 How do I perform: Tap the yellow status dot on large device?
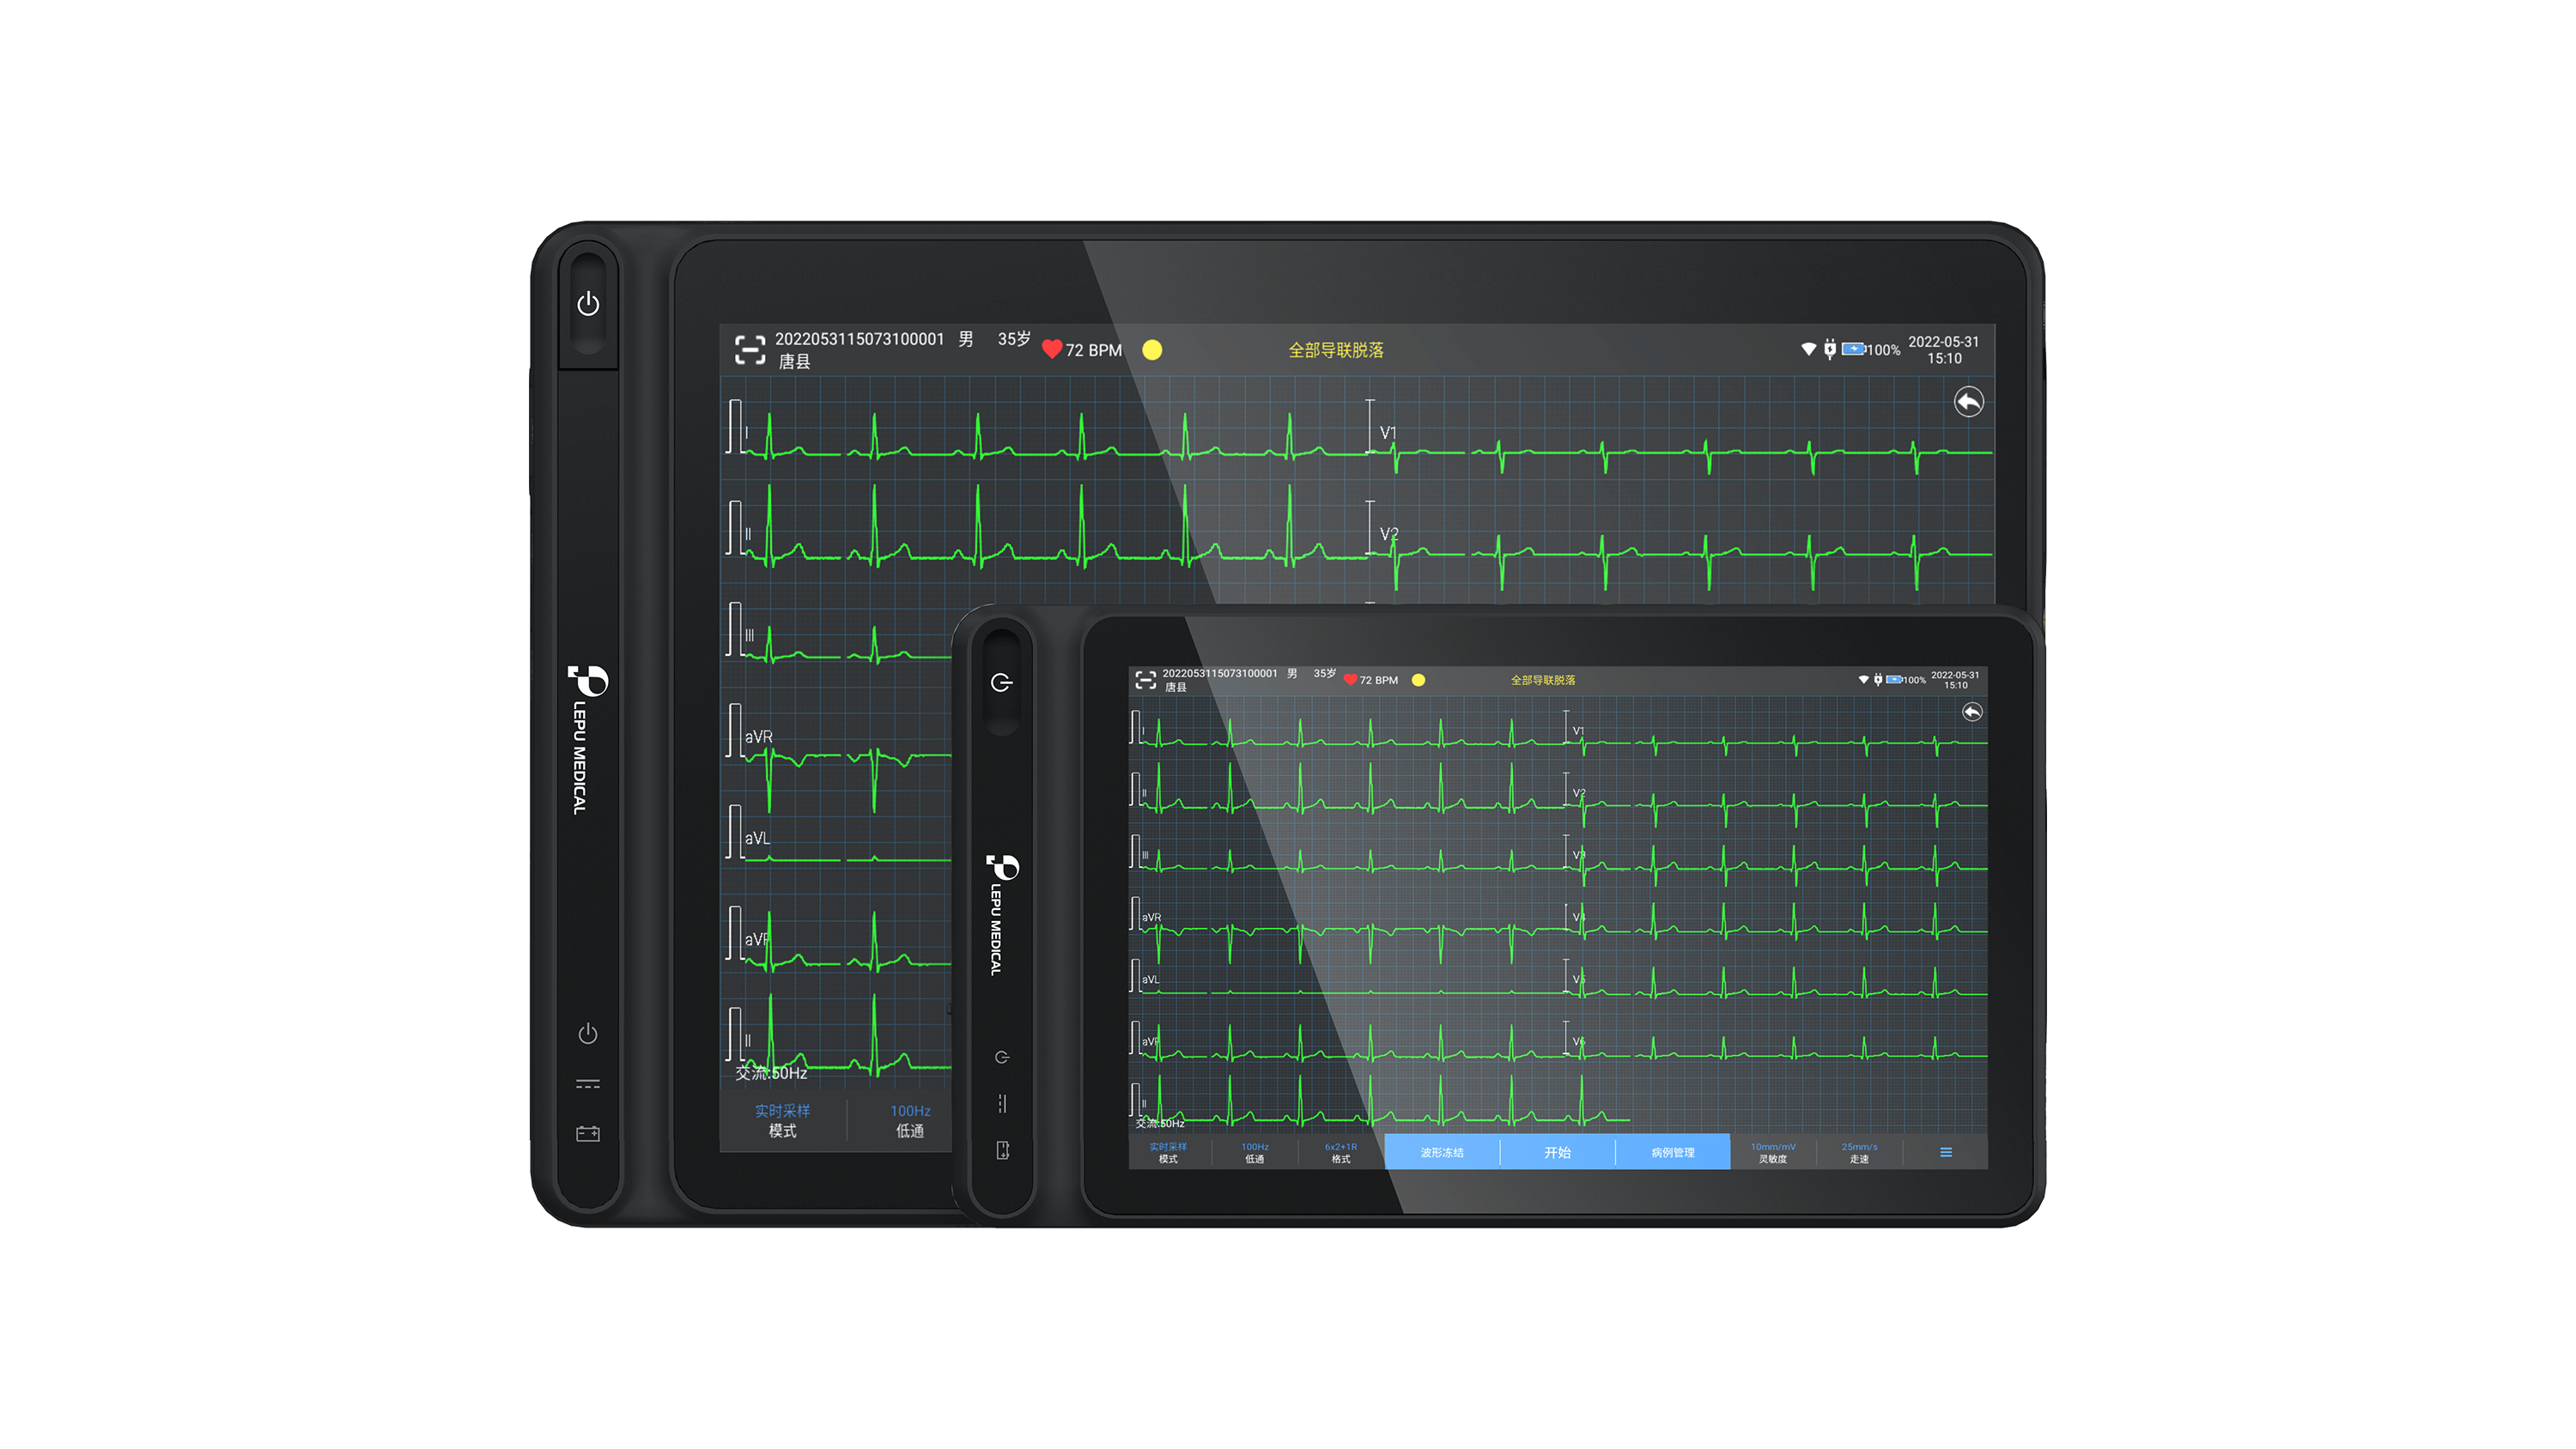pyautogui.click(x=1152, y=350)
